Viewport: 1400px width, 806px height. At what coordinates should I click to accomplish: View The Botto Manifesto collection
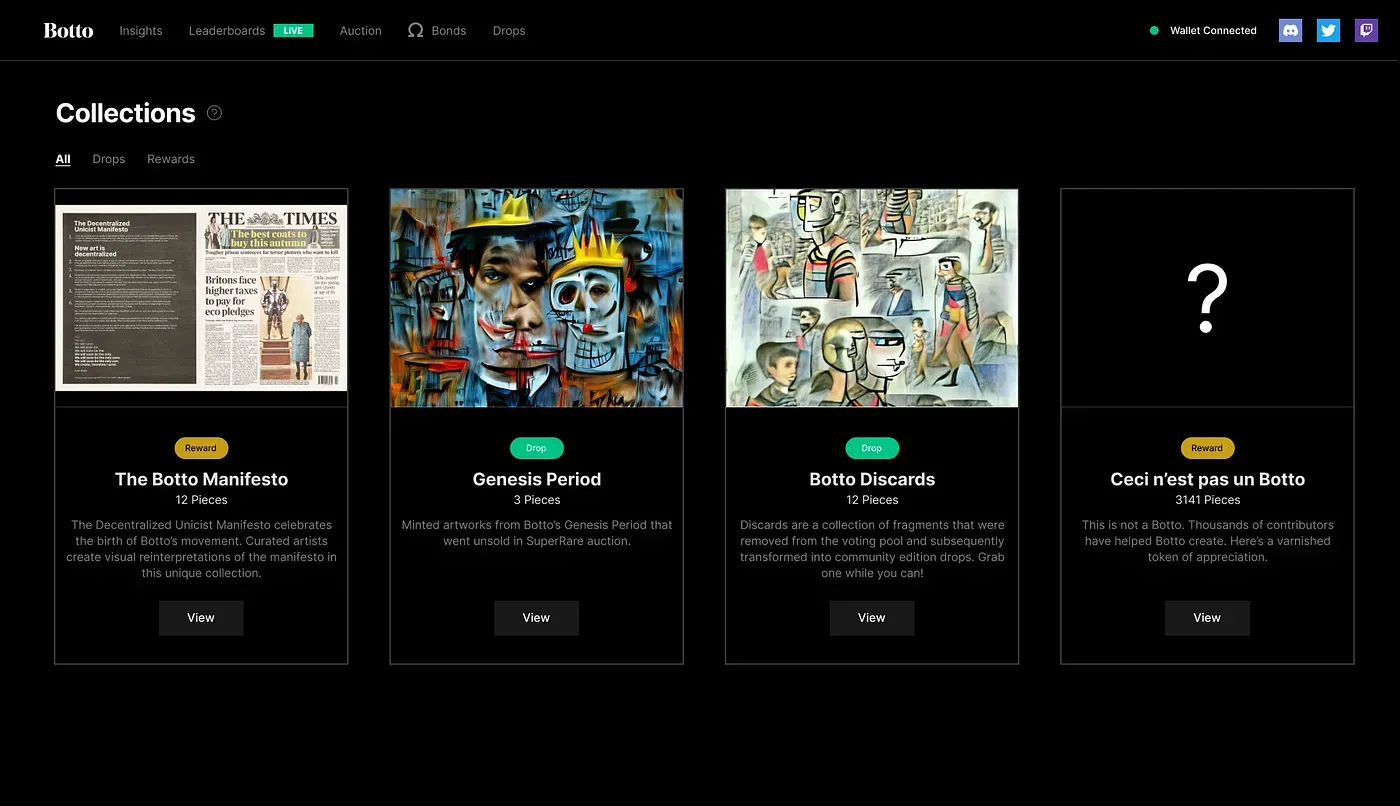(201, 618)
